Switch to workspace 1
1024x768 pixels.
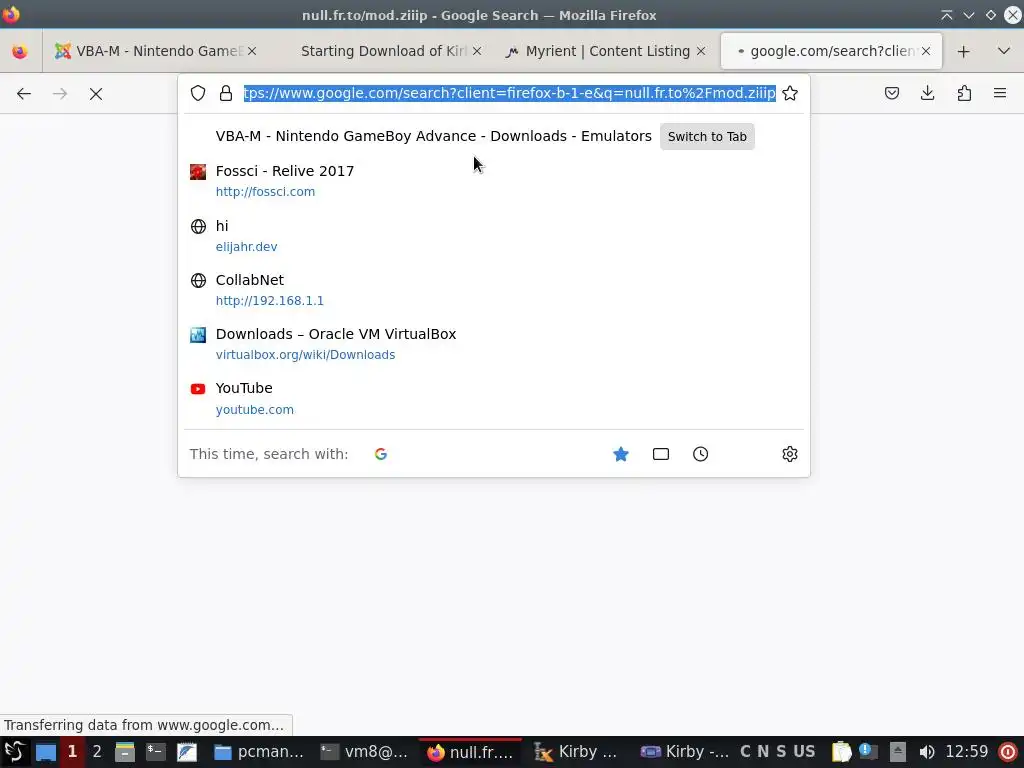pos(72,752)
